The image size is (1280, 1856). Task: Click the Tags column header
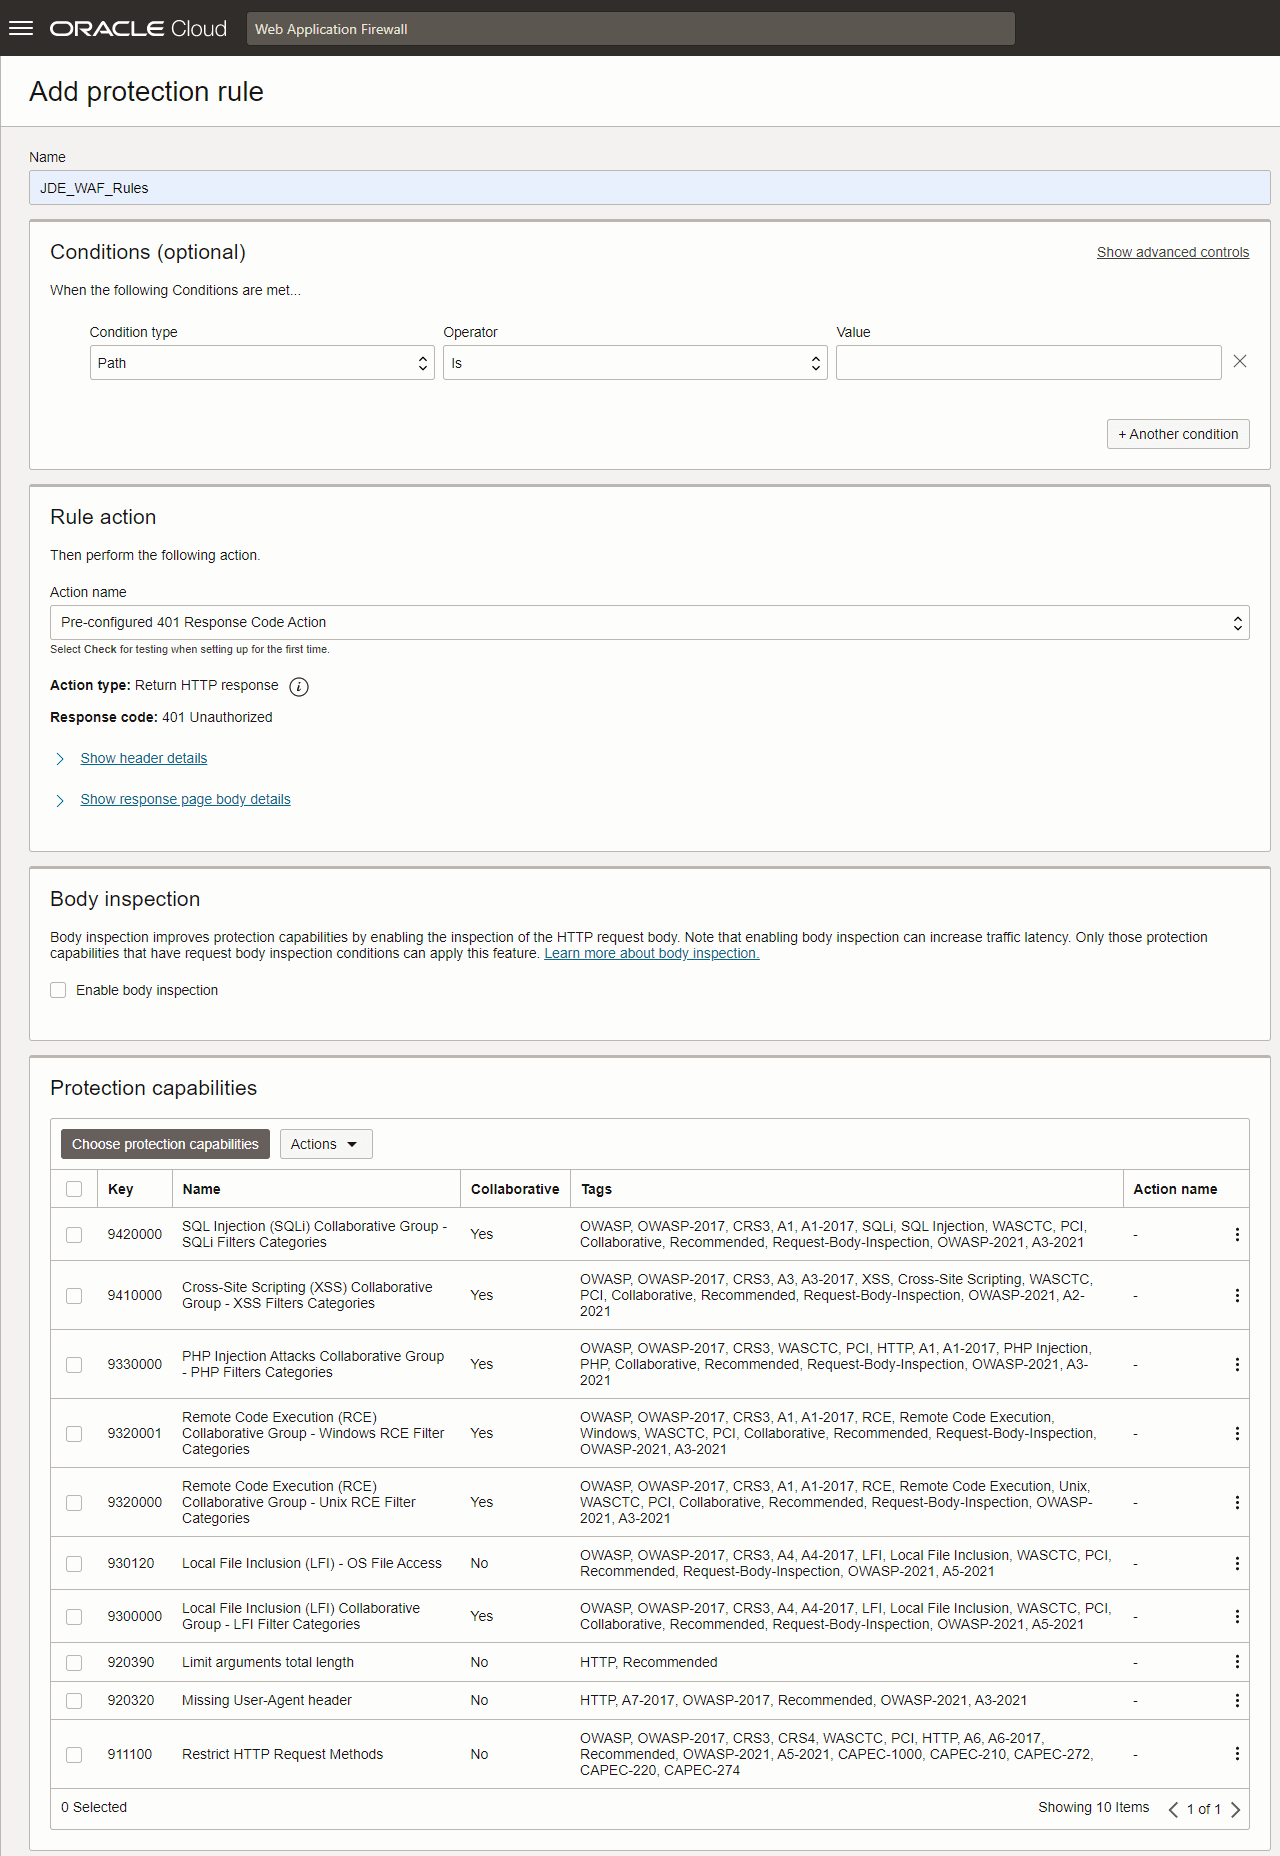pyautogui.click(x=596, y=1189)
